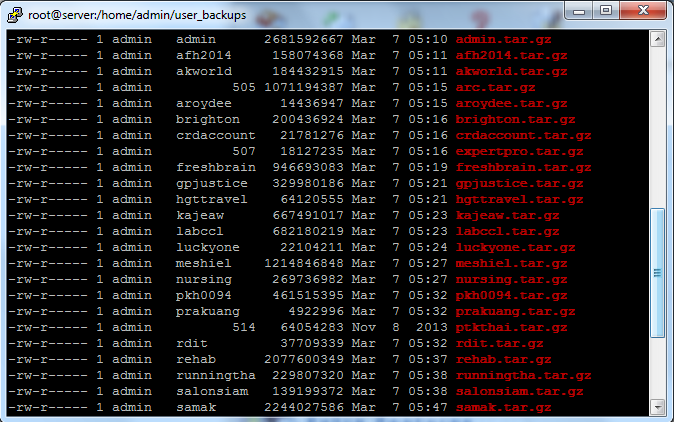The image size is (674, 422).
Task: Click the file name luckyone.tar.gz
Action: pyautogui.click(x=515, y=248)
